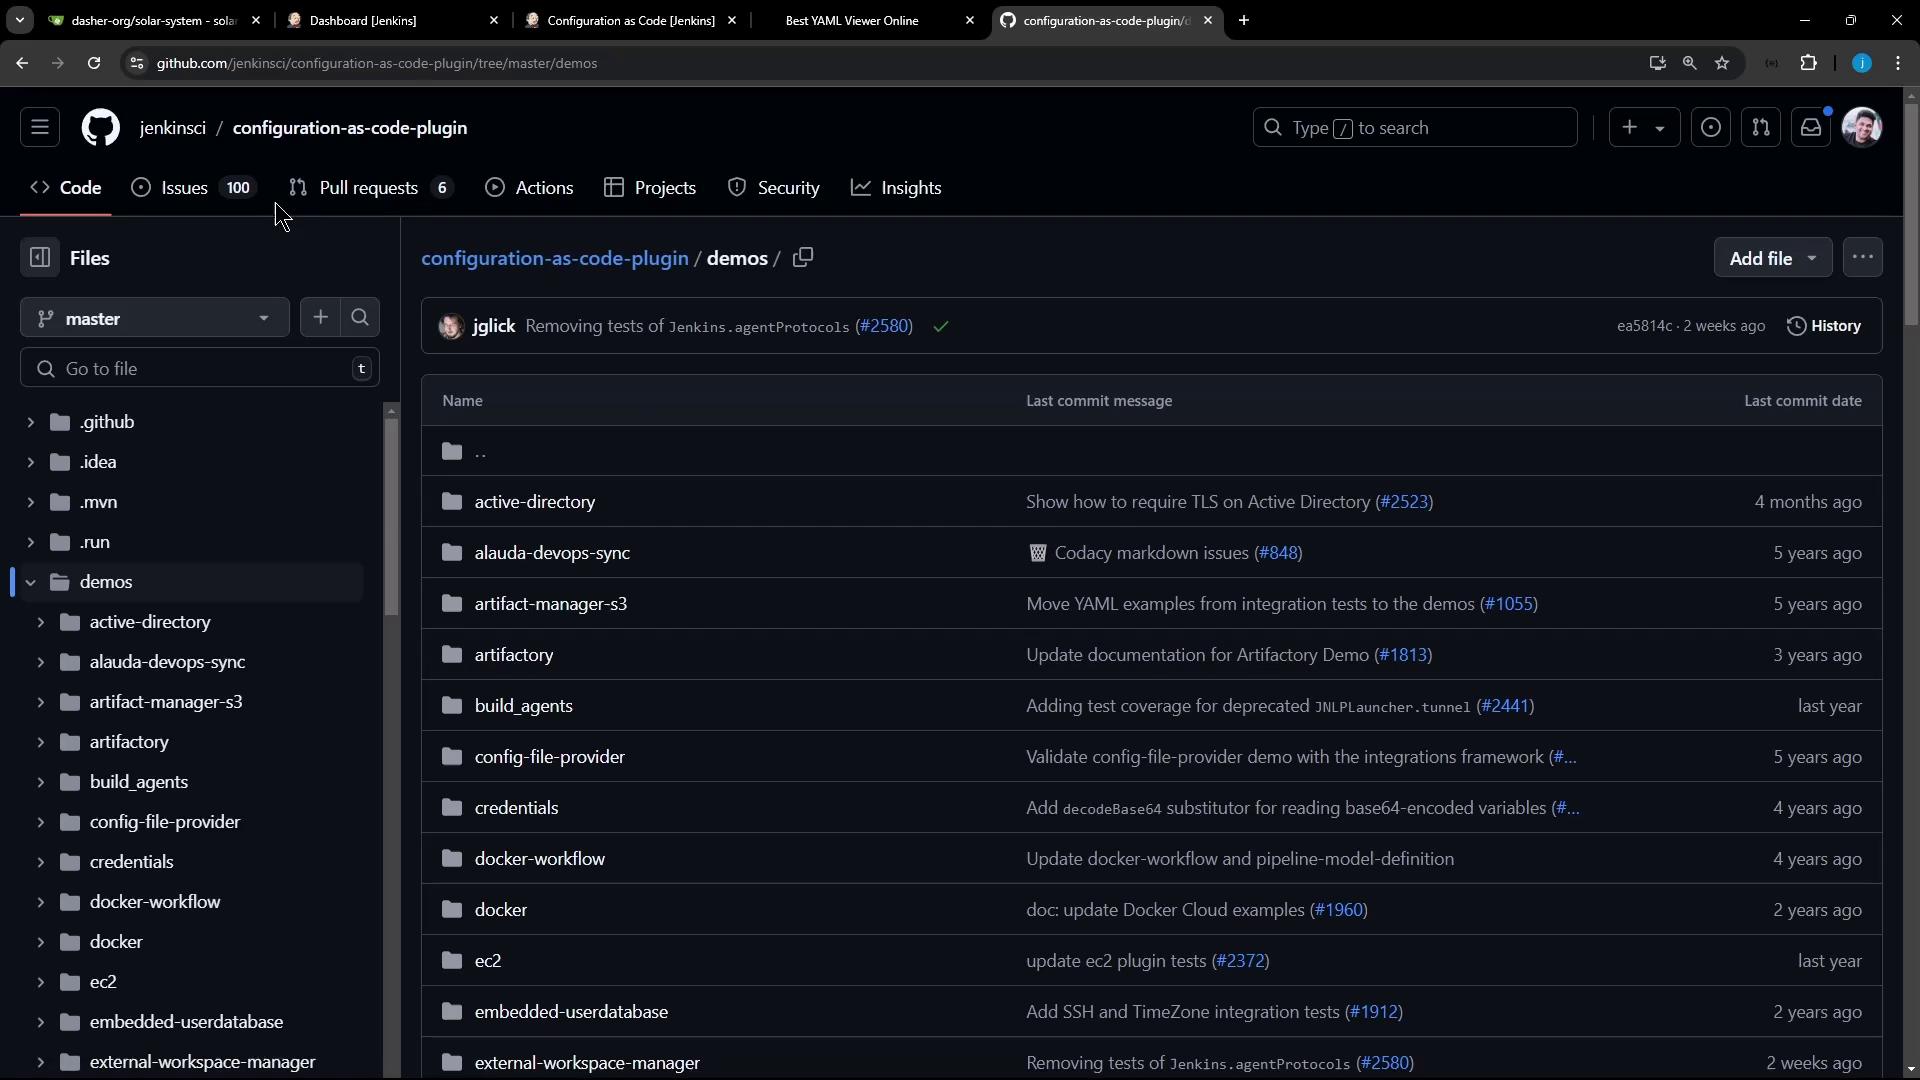Click the green commit status checkmark
Image resolution: width=1920 pixels, height=1080 pixels.
[941, 327]
